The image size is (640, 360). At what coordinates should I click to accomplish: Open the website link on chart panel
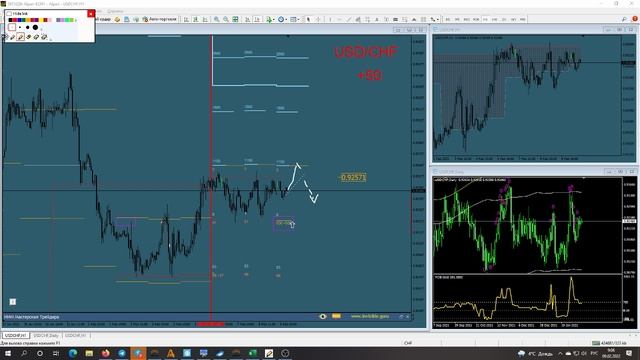click(x=370, y=316)
